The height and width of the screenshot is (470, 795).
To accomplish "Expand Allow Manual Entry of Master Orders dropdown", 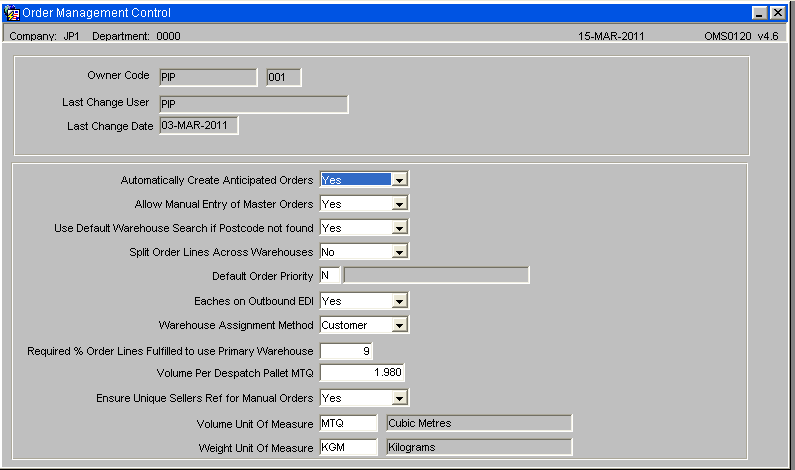I will click(400, 204).
